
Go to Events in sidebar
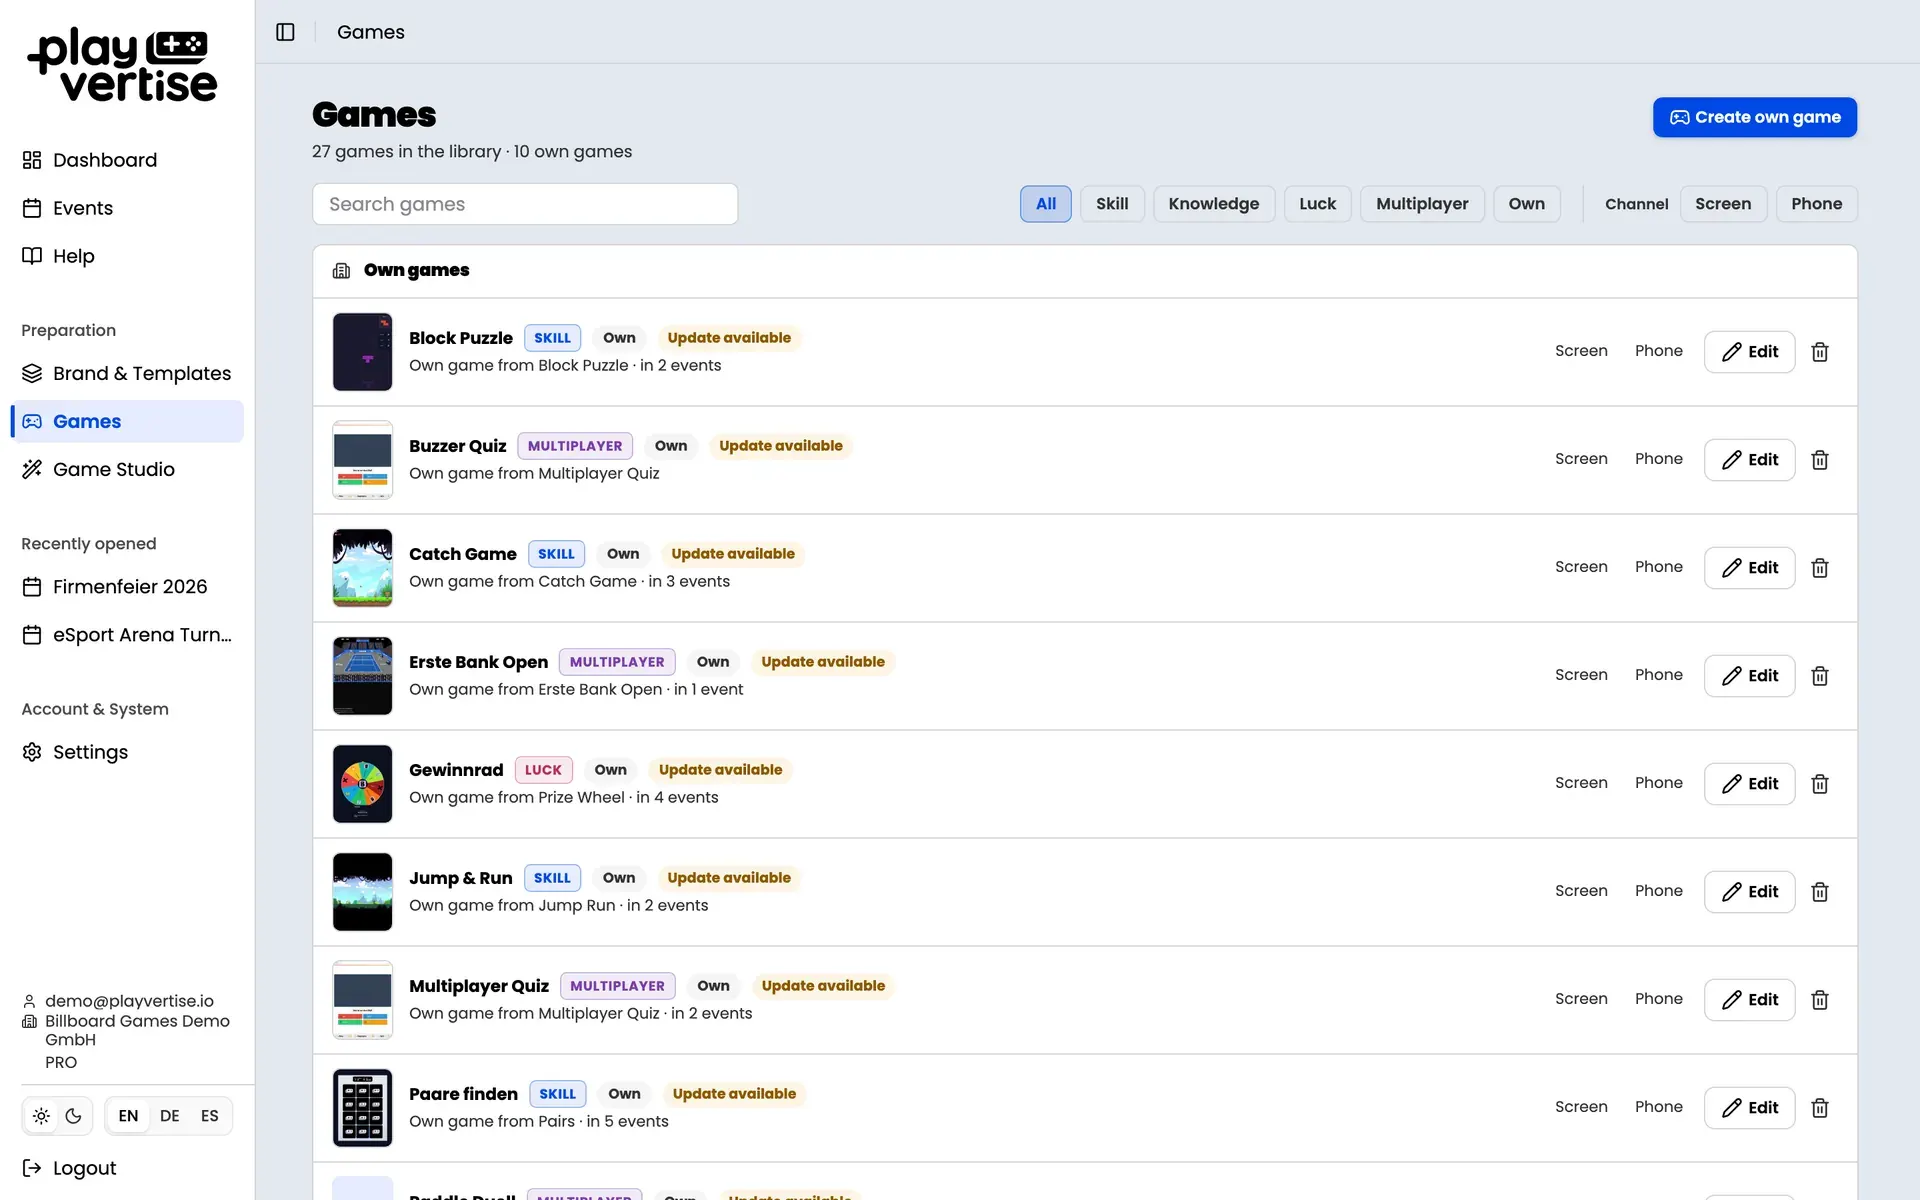pyautogui.click(x=127, y=208)
